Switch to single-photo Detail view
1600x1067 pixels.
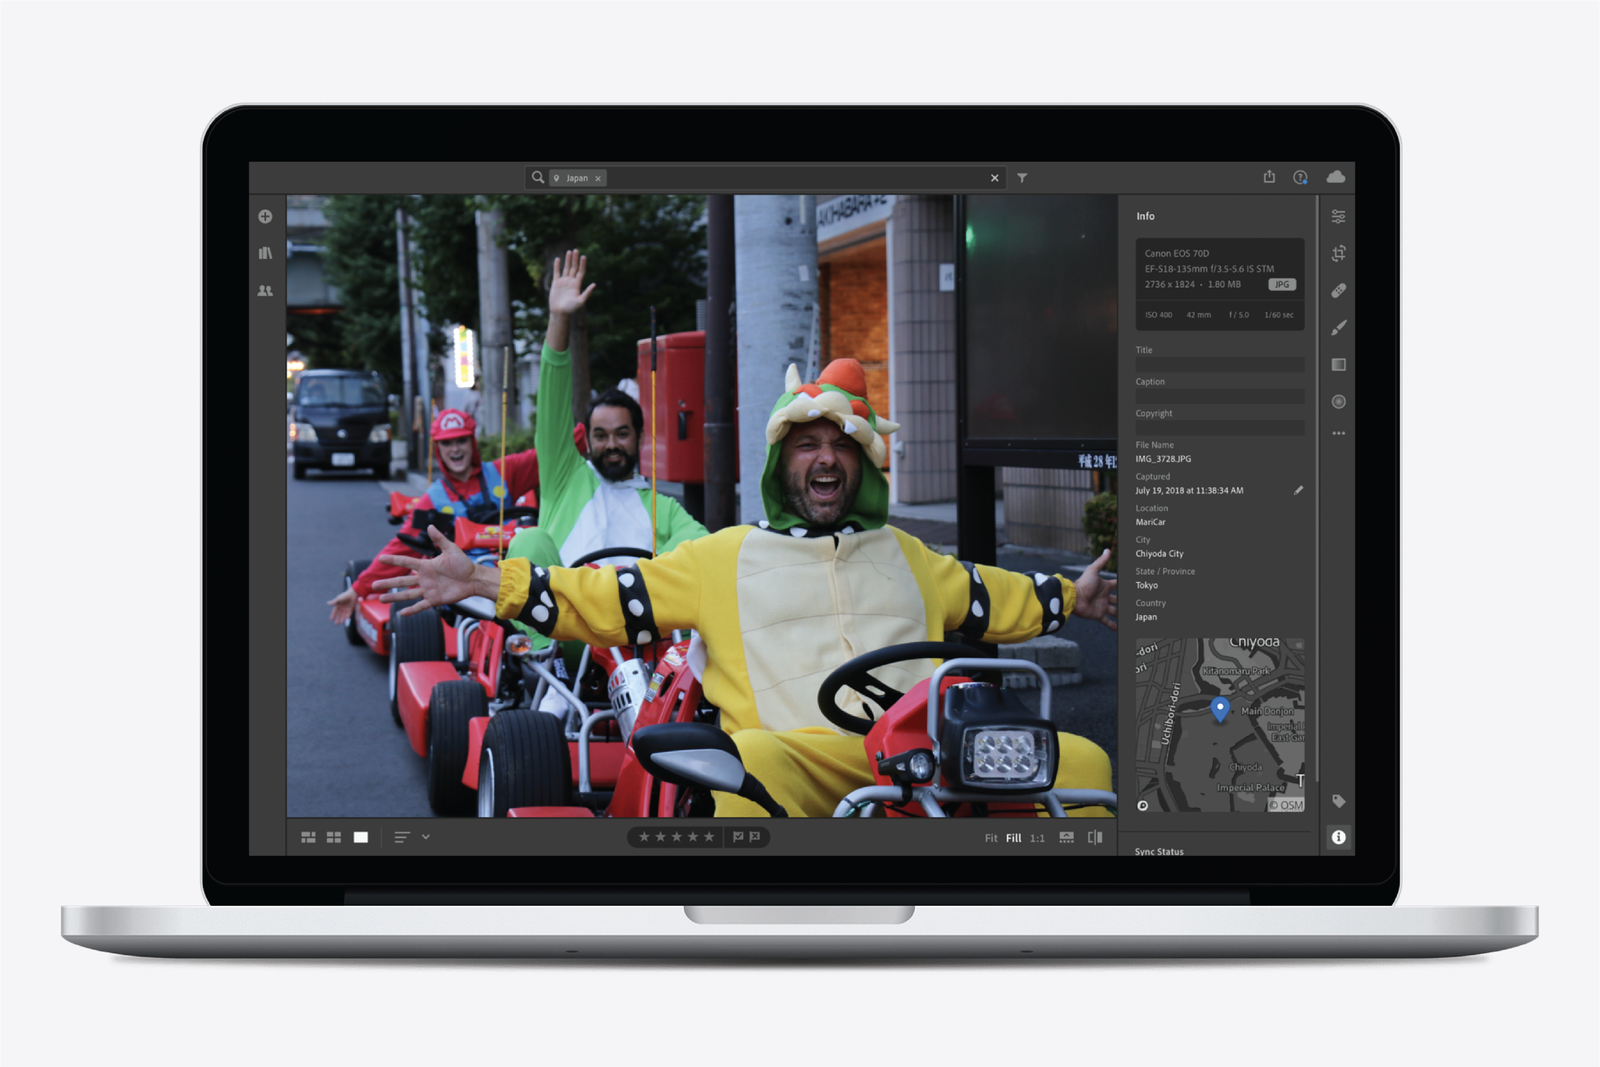click(361, 837)
